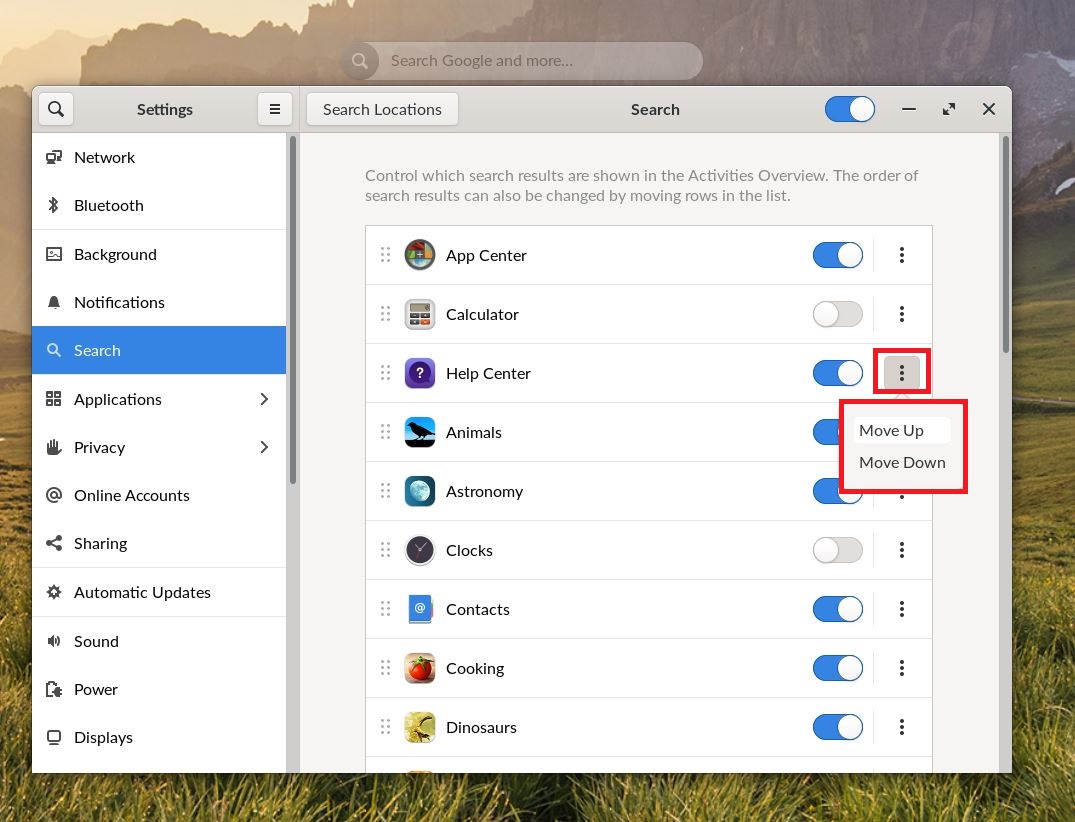Disable App Center search results

[838, 255]
